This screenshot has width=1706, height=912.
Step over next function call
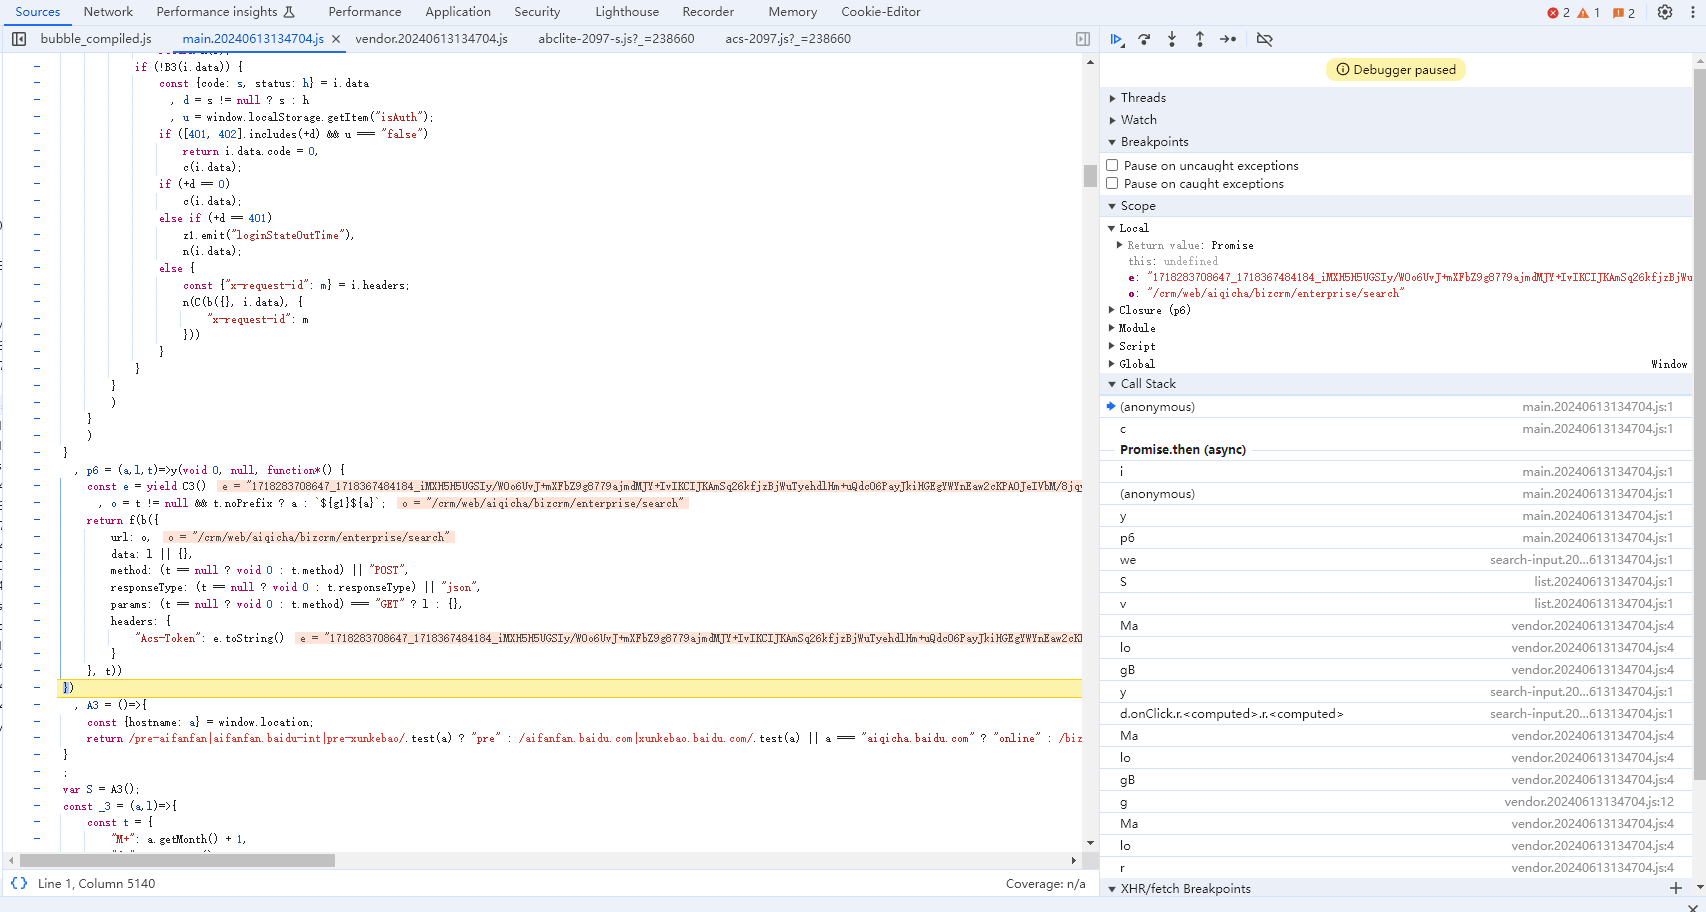1144,39
